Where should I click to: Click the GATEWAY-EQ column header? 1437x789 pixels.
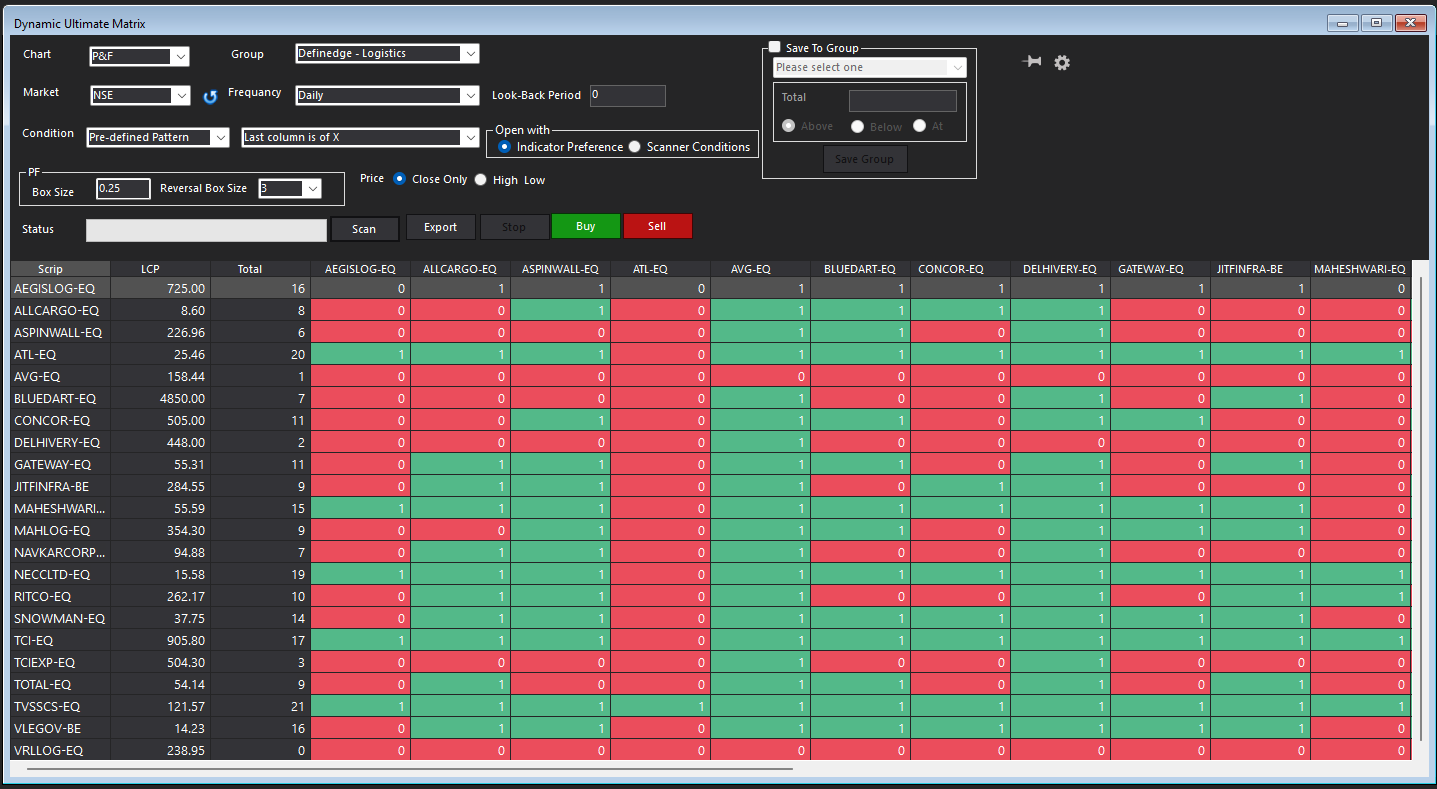(x=1160, y=269)
